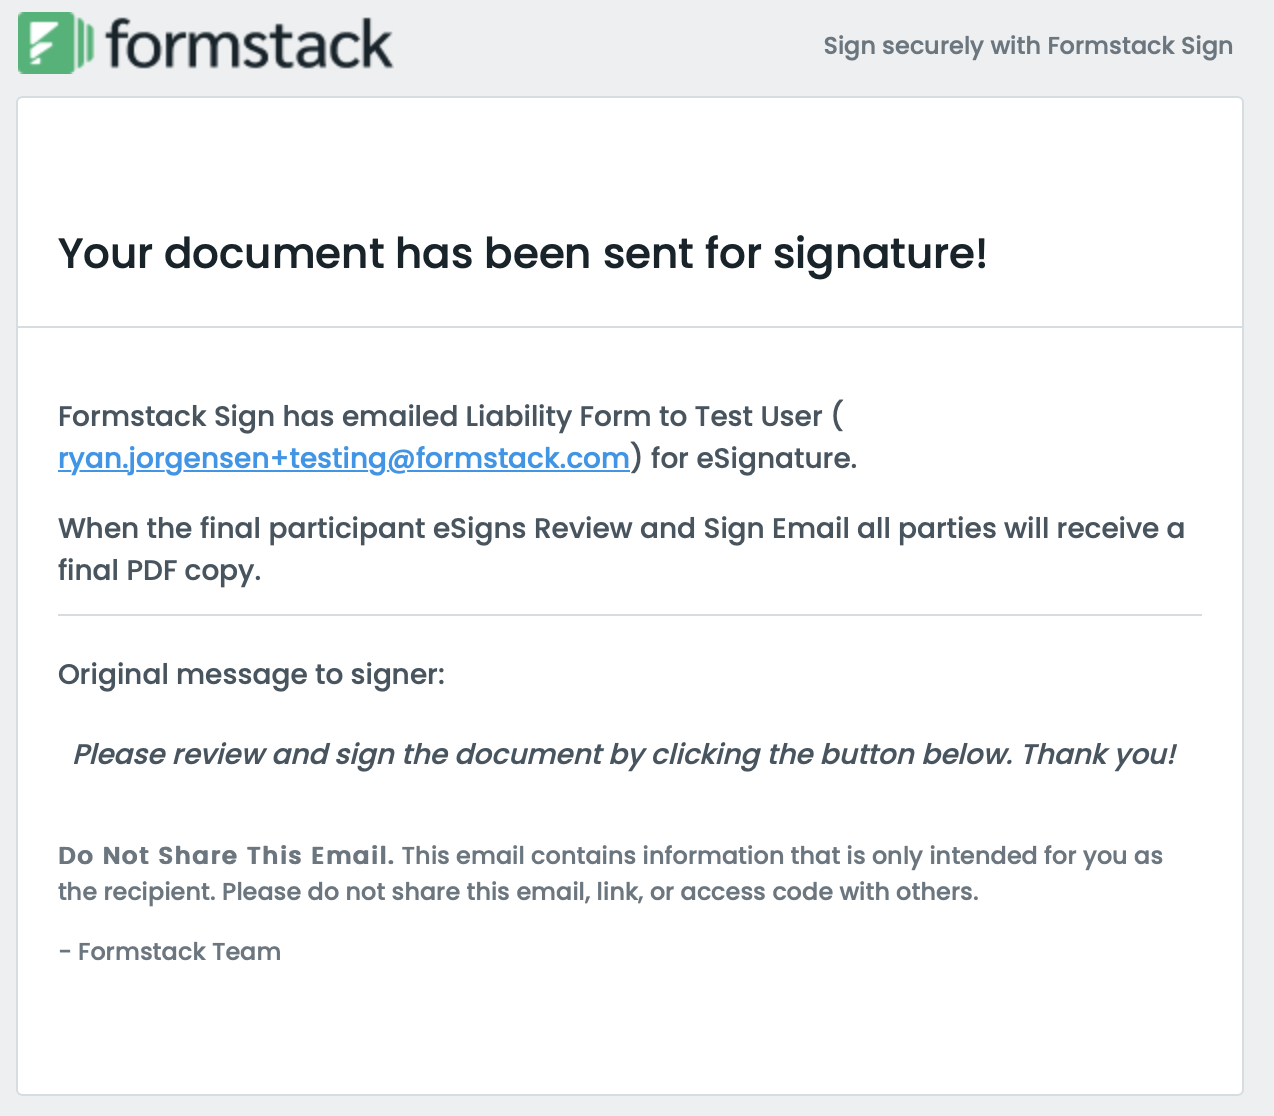Click the "Your document has been sent" heading

[x=522, y=253]
